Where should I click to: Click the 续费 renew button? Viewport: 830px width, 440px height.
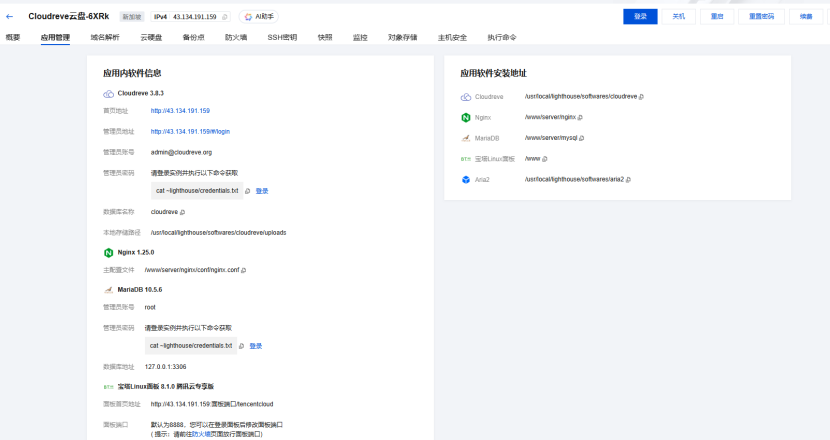tap(806, 16)
